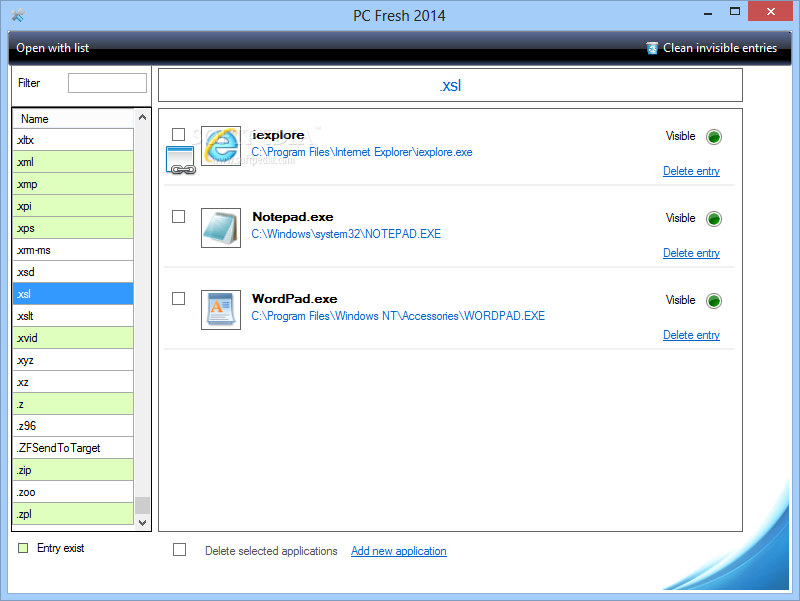Check the iexplore entry checkbox
The width and height of the screenshot is (800, 601).
(179, 135)
